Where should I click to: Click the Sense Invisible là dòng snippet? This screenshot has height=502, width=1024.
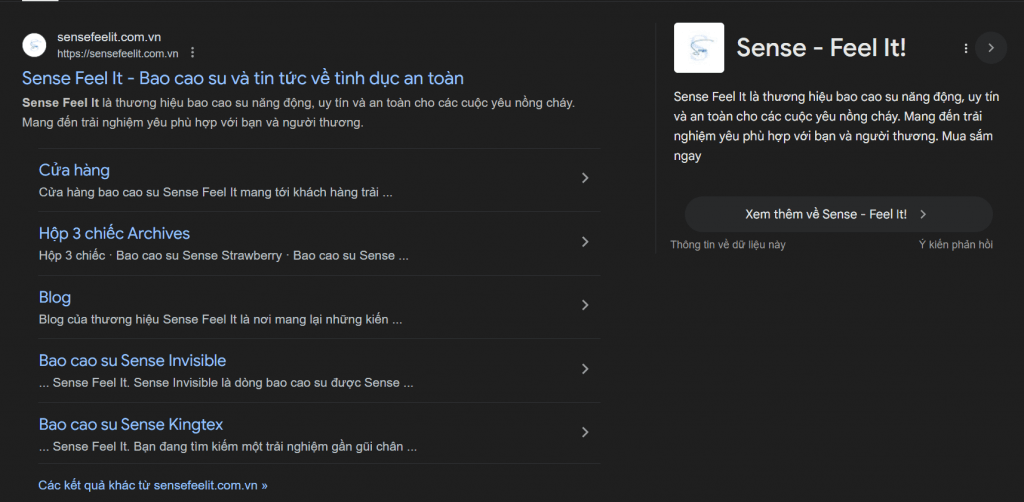coord(226,383)
